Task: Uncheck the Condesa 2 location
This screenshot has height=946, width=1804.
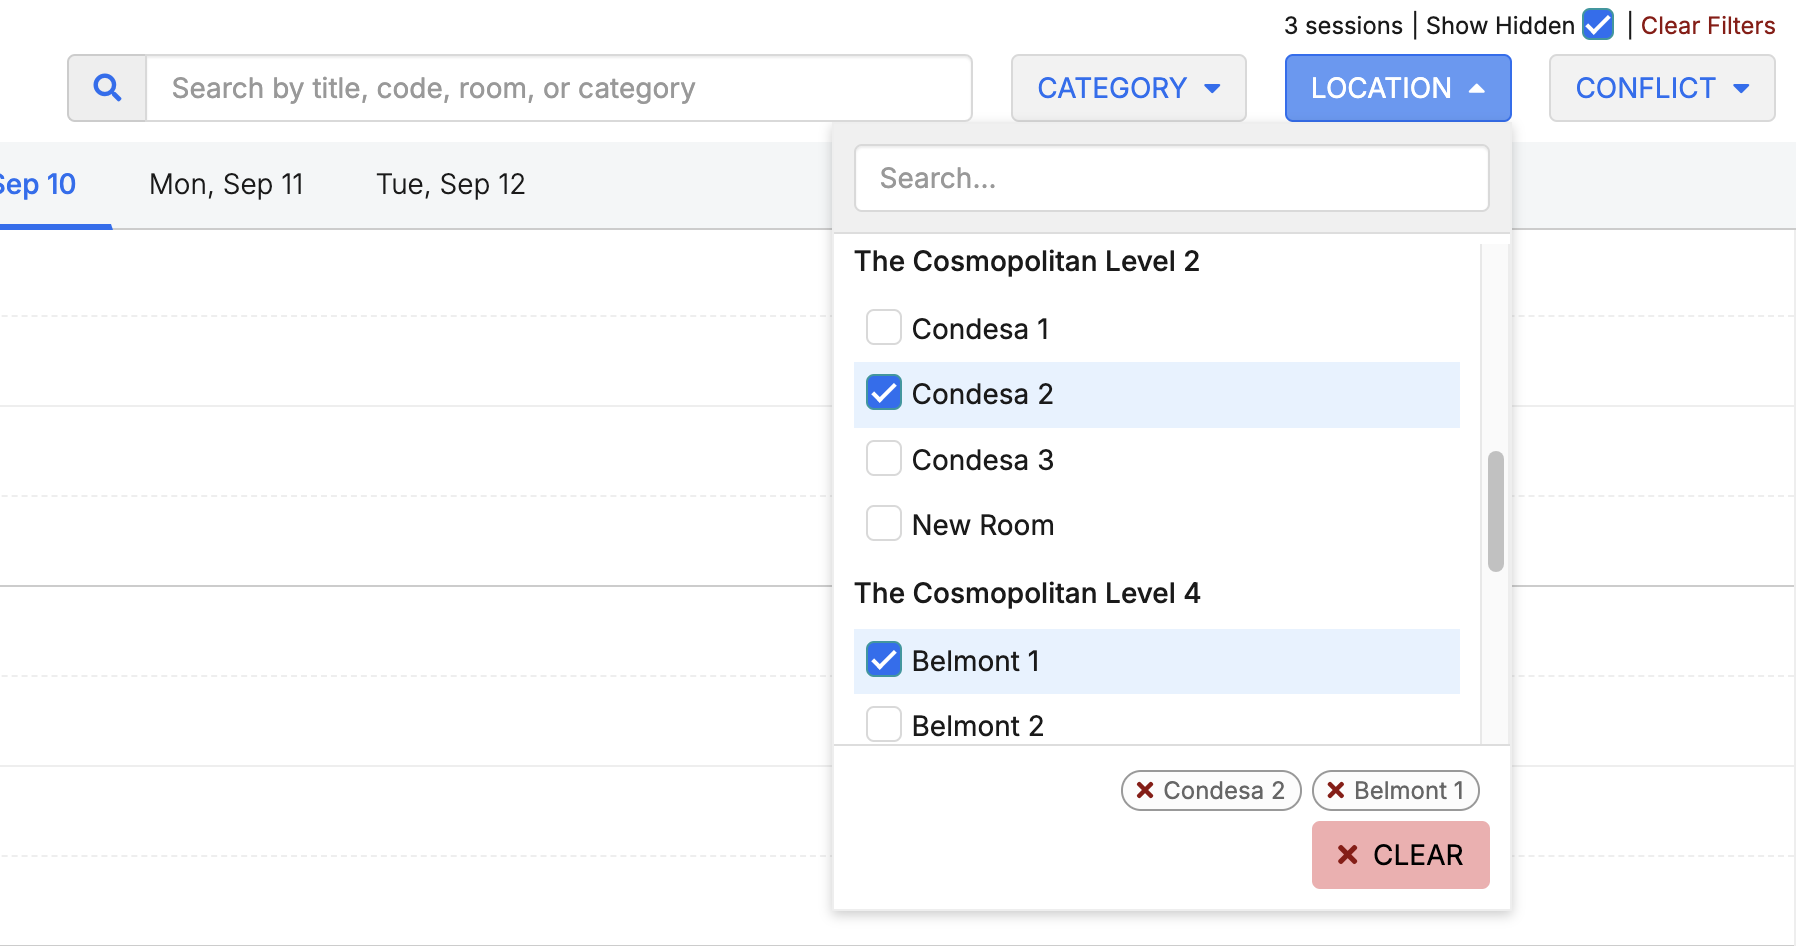Action: (883, 394)
